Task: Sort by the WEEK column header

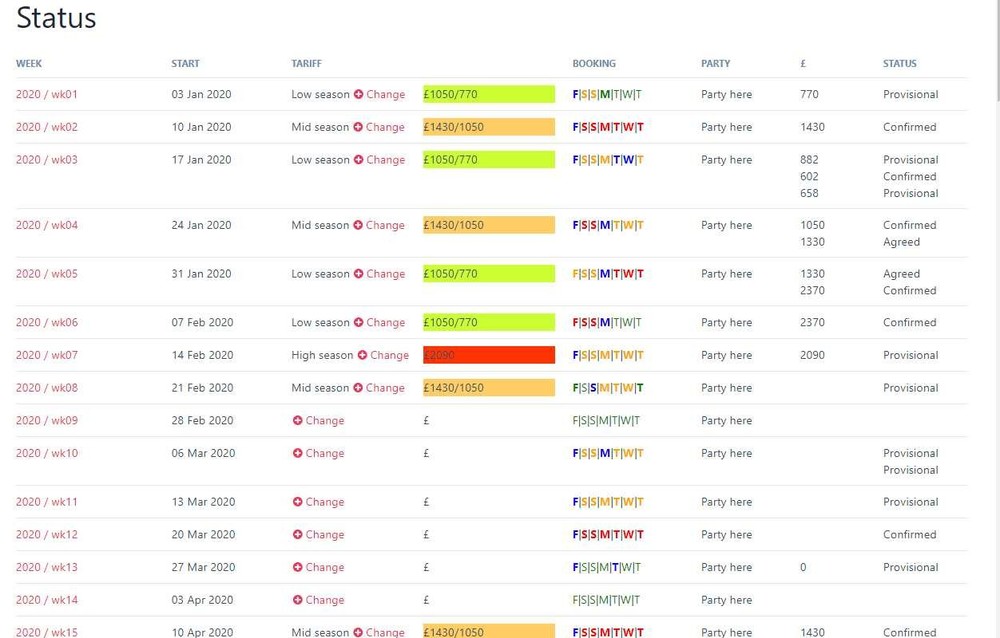Action: (x=29, y=64)
